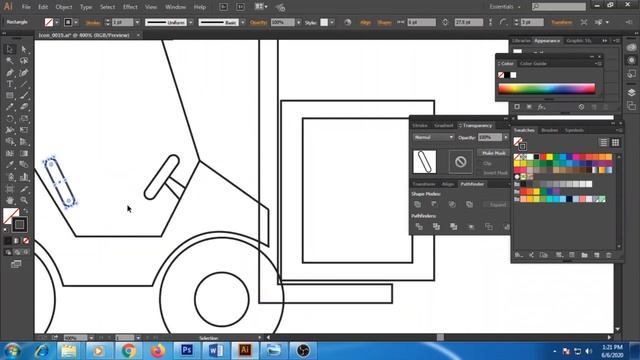Open the Layers panel icon in dock
The height and width of the screenshot is (360, 640).
(631, 93)
